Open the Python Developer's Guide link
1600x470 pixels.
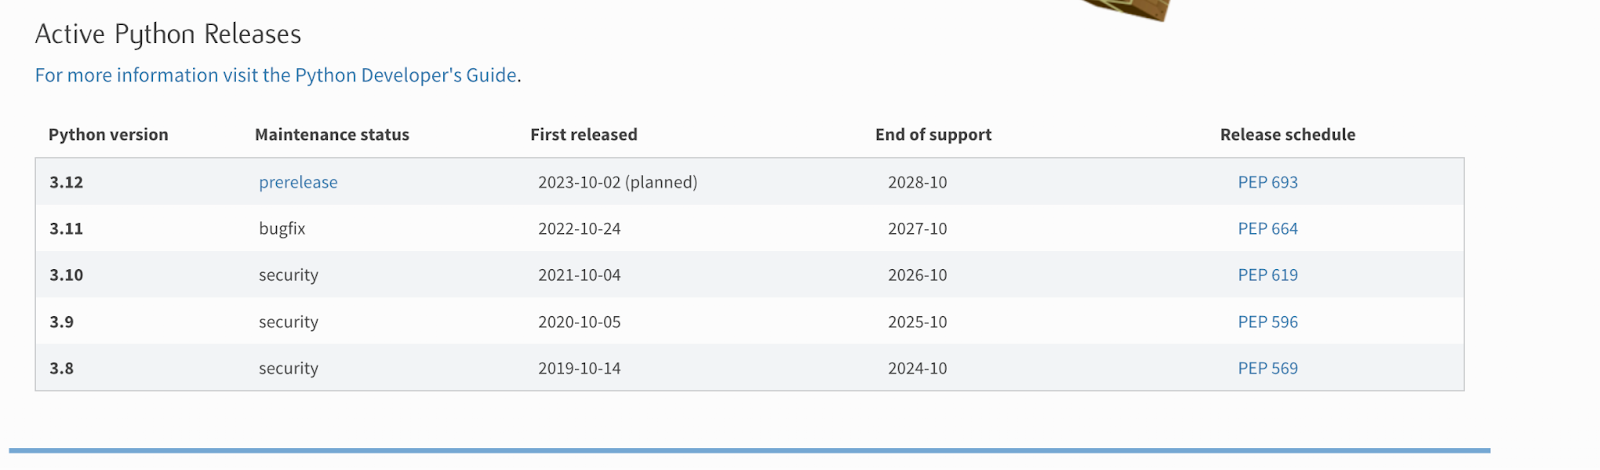pos(276,75)
